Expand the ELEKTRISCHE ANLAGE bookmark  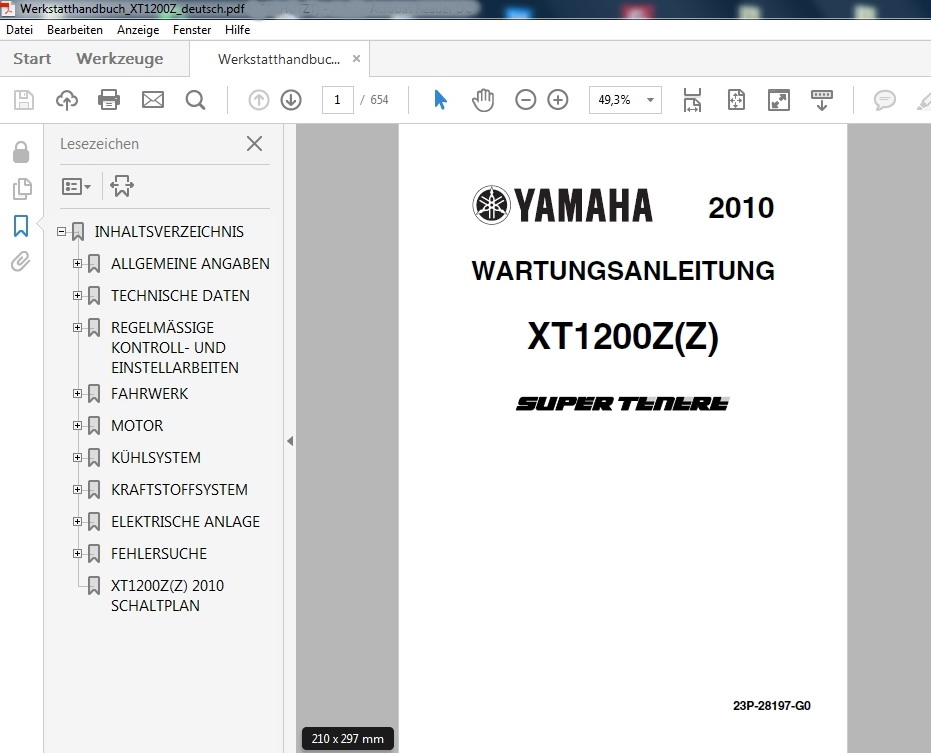[x=78, y=521]
